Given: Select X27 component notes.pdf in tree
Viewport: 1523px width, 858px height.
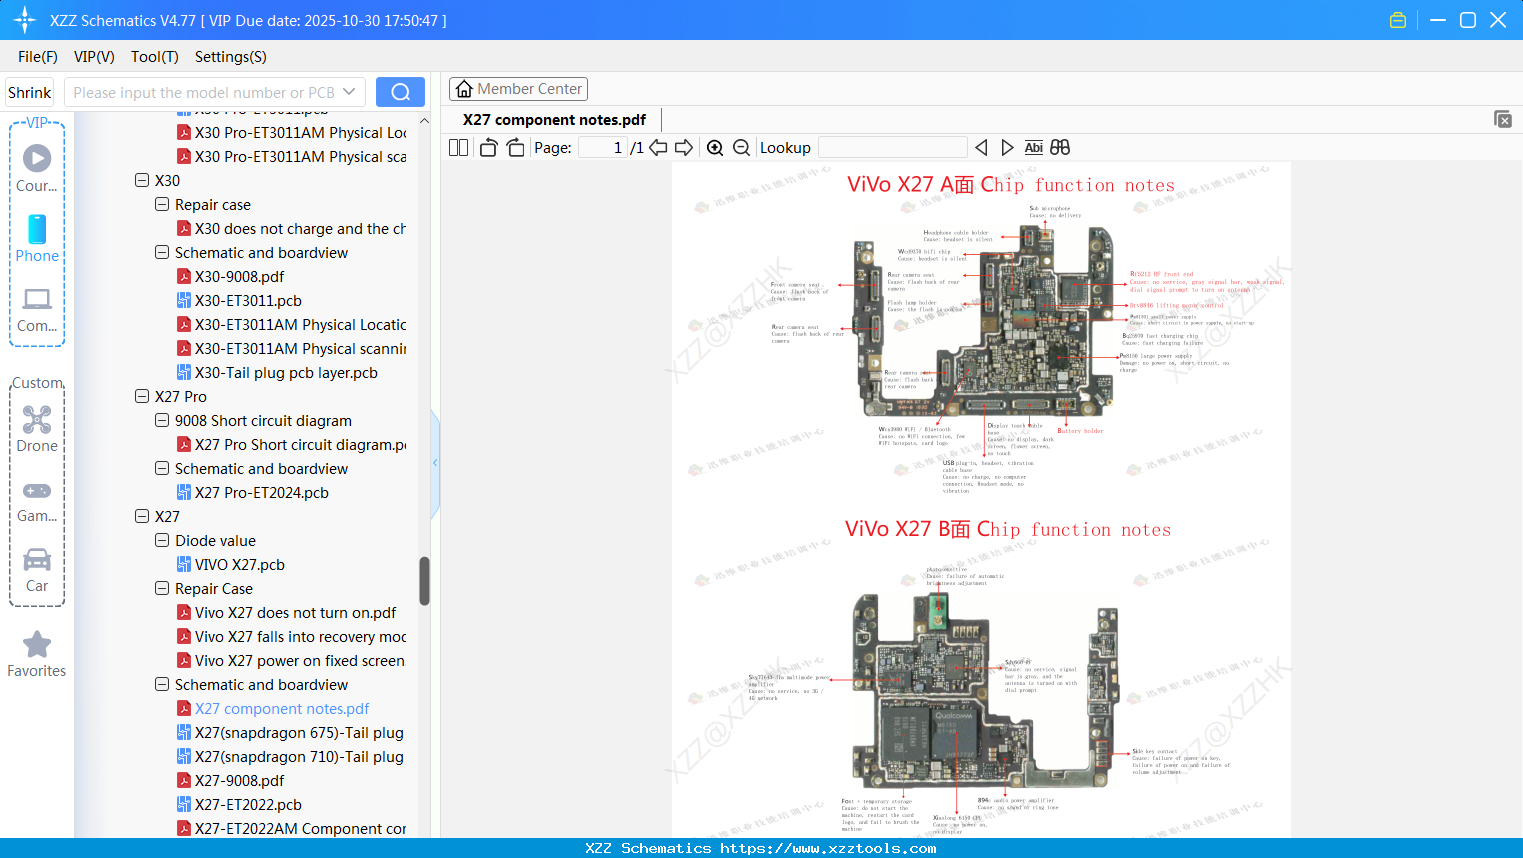Looking at the screenshot, I should pos(282,708).
